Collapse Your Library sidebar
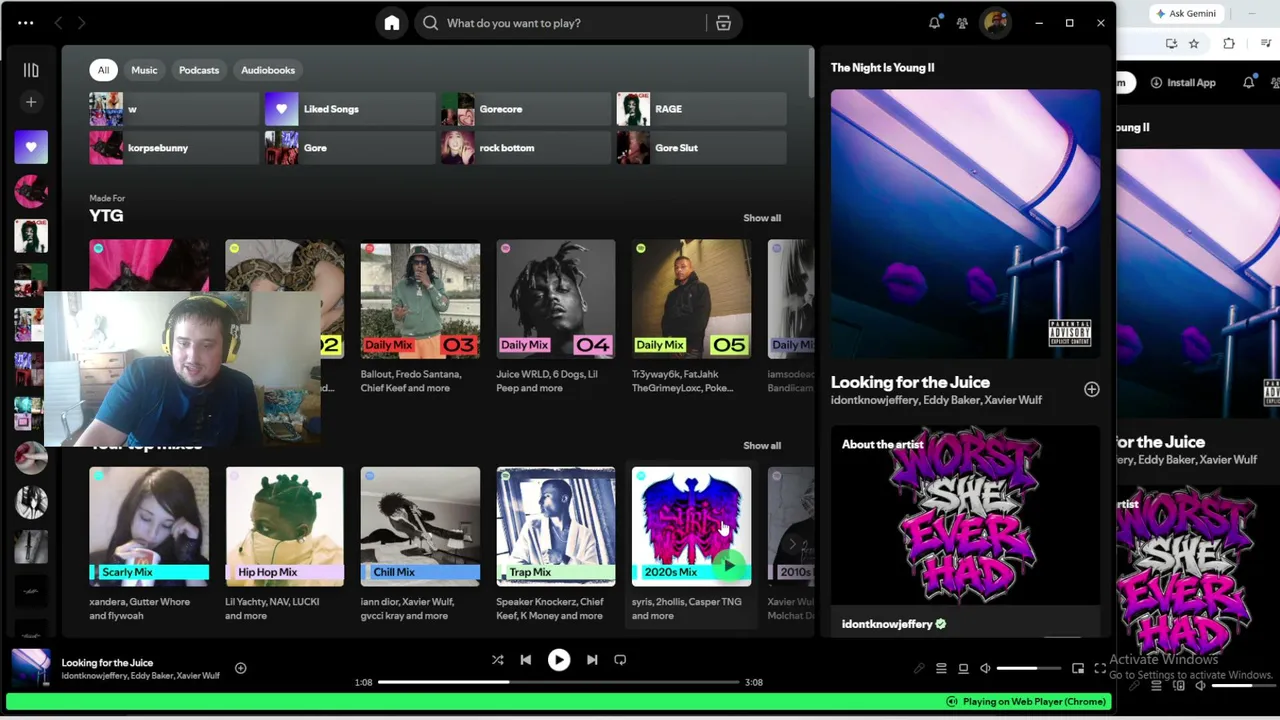 pos(31,70)
